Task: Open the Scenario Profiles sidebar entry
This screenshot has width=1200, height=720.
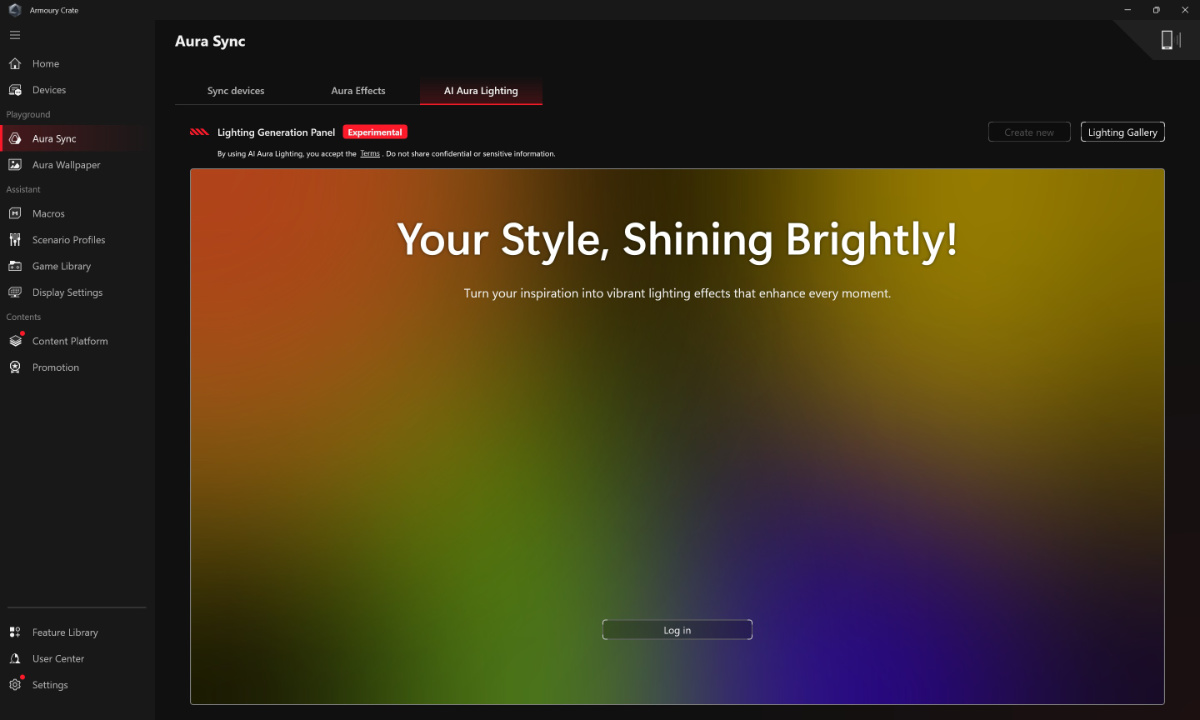Action: click(x=78, y=240)
